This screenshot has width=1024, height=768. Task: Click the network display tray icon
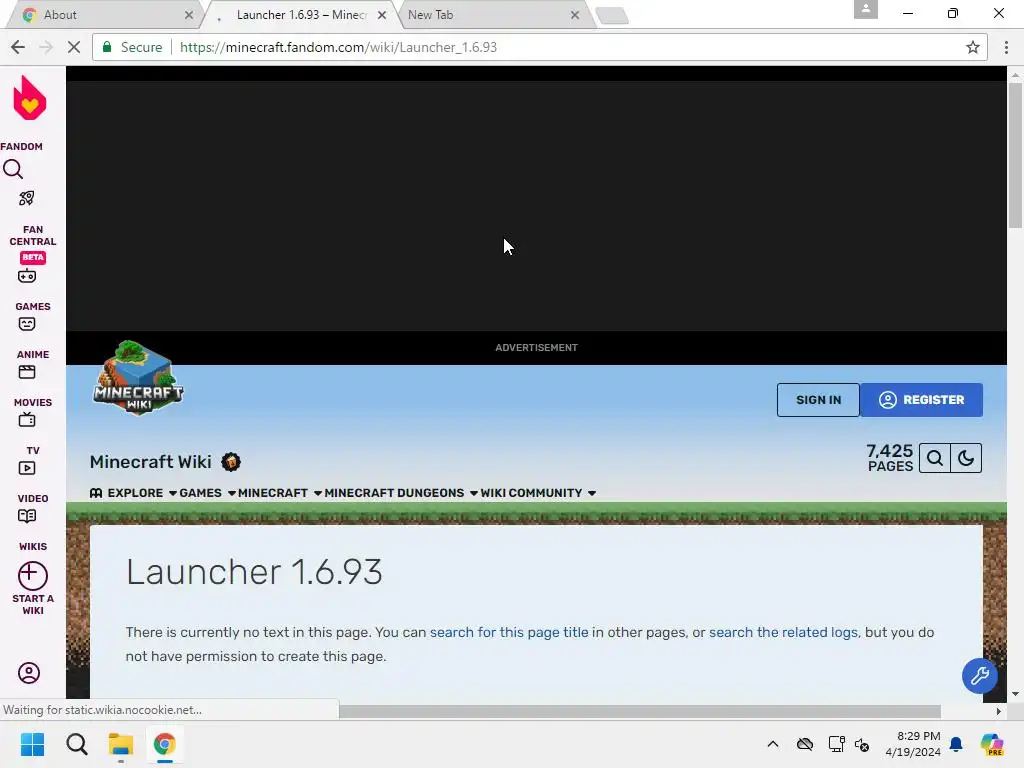[836, 744]
